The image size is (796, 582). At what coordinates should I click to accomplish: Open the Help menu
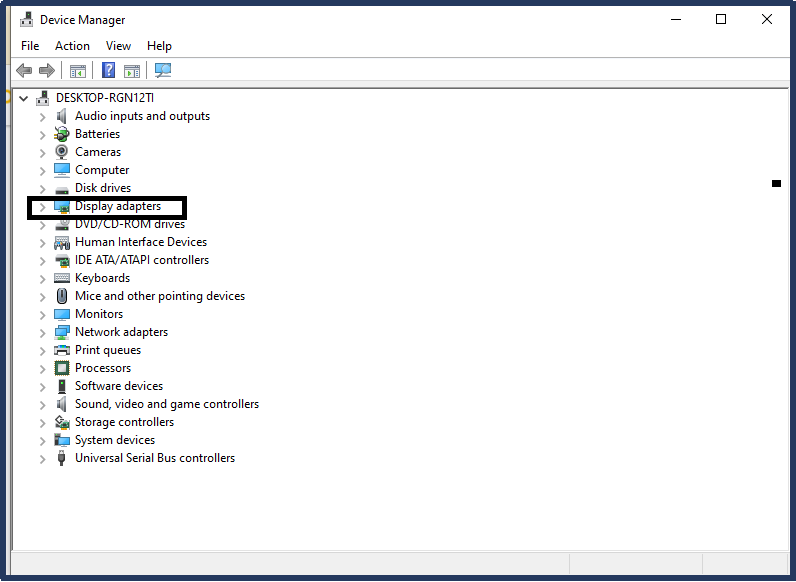159,46
